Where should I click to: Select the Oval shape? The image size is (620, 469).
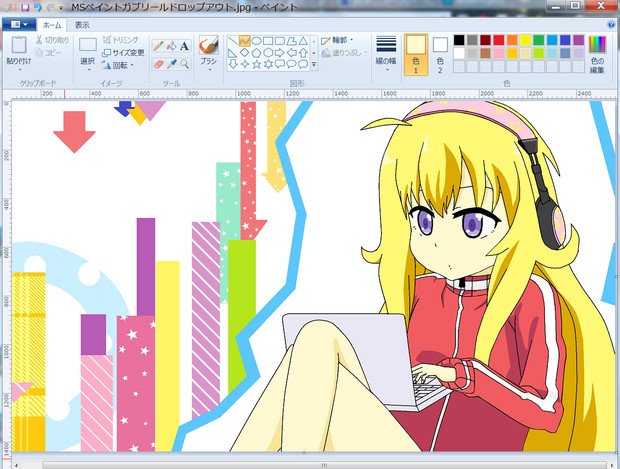pos(256,41)
